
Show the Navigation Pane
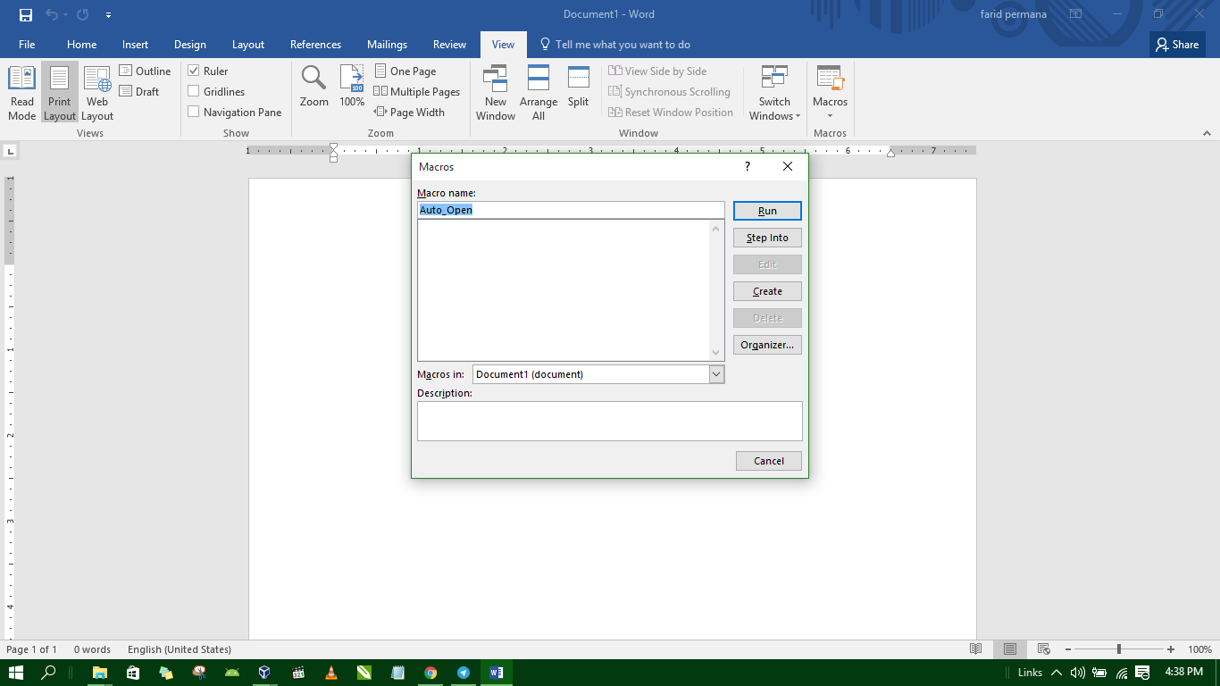coord(193,111)
